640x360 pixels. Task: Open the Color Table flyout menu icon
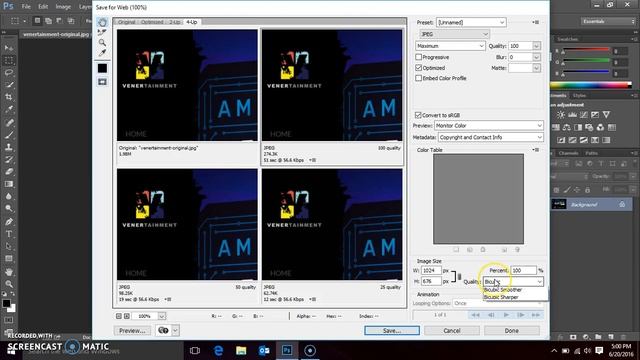point(536,150)
